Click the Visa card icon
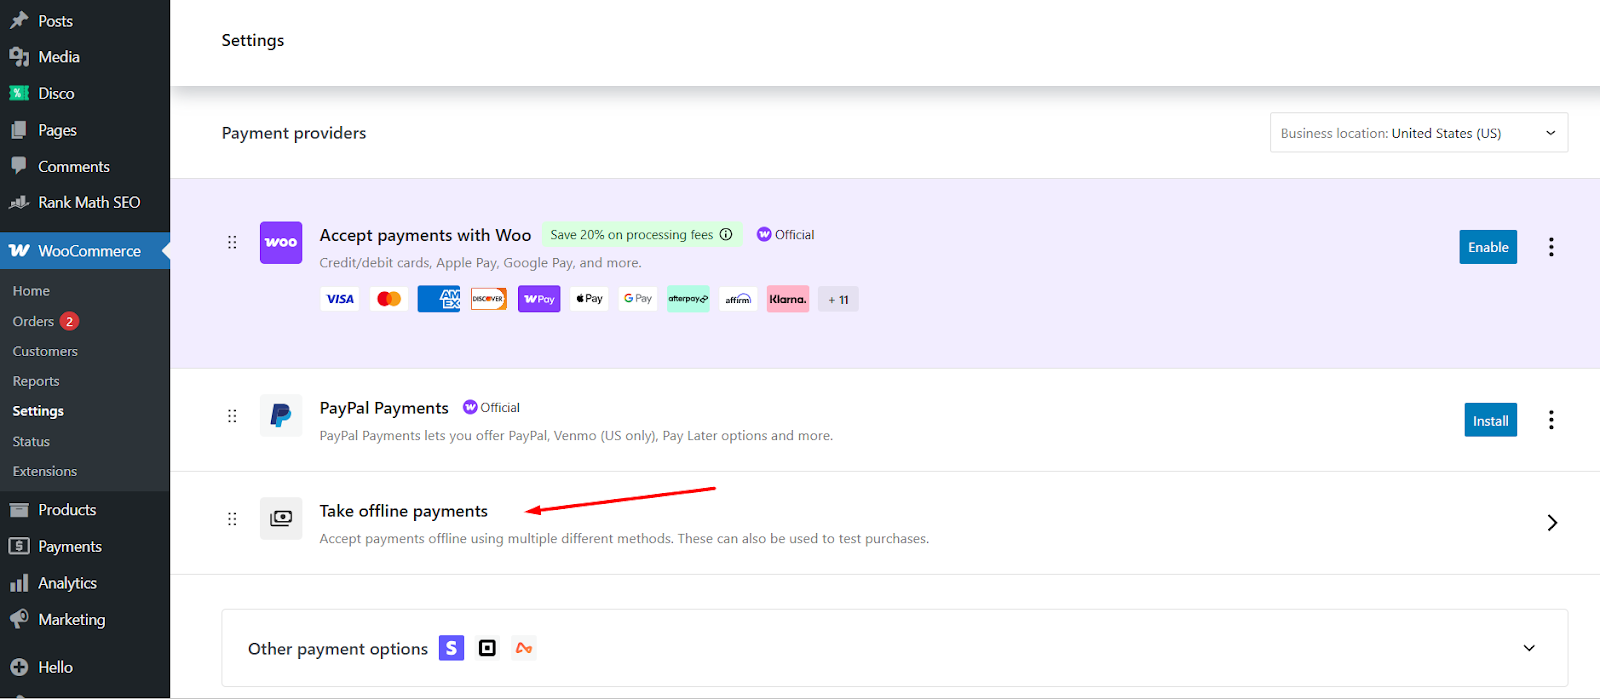Viewport: 1600px width, 699px height. (340, 299)
